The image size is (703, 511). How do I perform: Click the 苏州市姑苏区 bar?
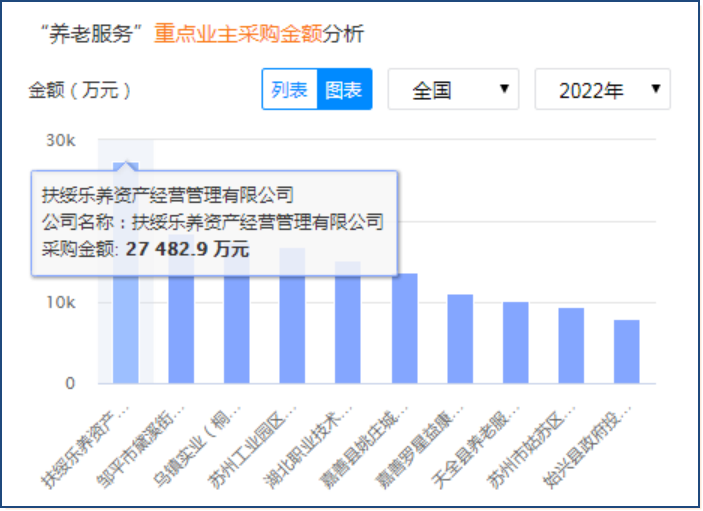[571, 346]
